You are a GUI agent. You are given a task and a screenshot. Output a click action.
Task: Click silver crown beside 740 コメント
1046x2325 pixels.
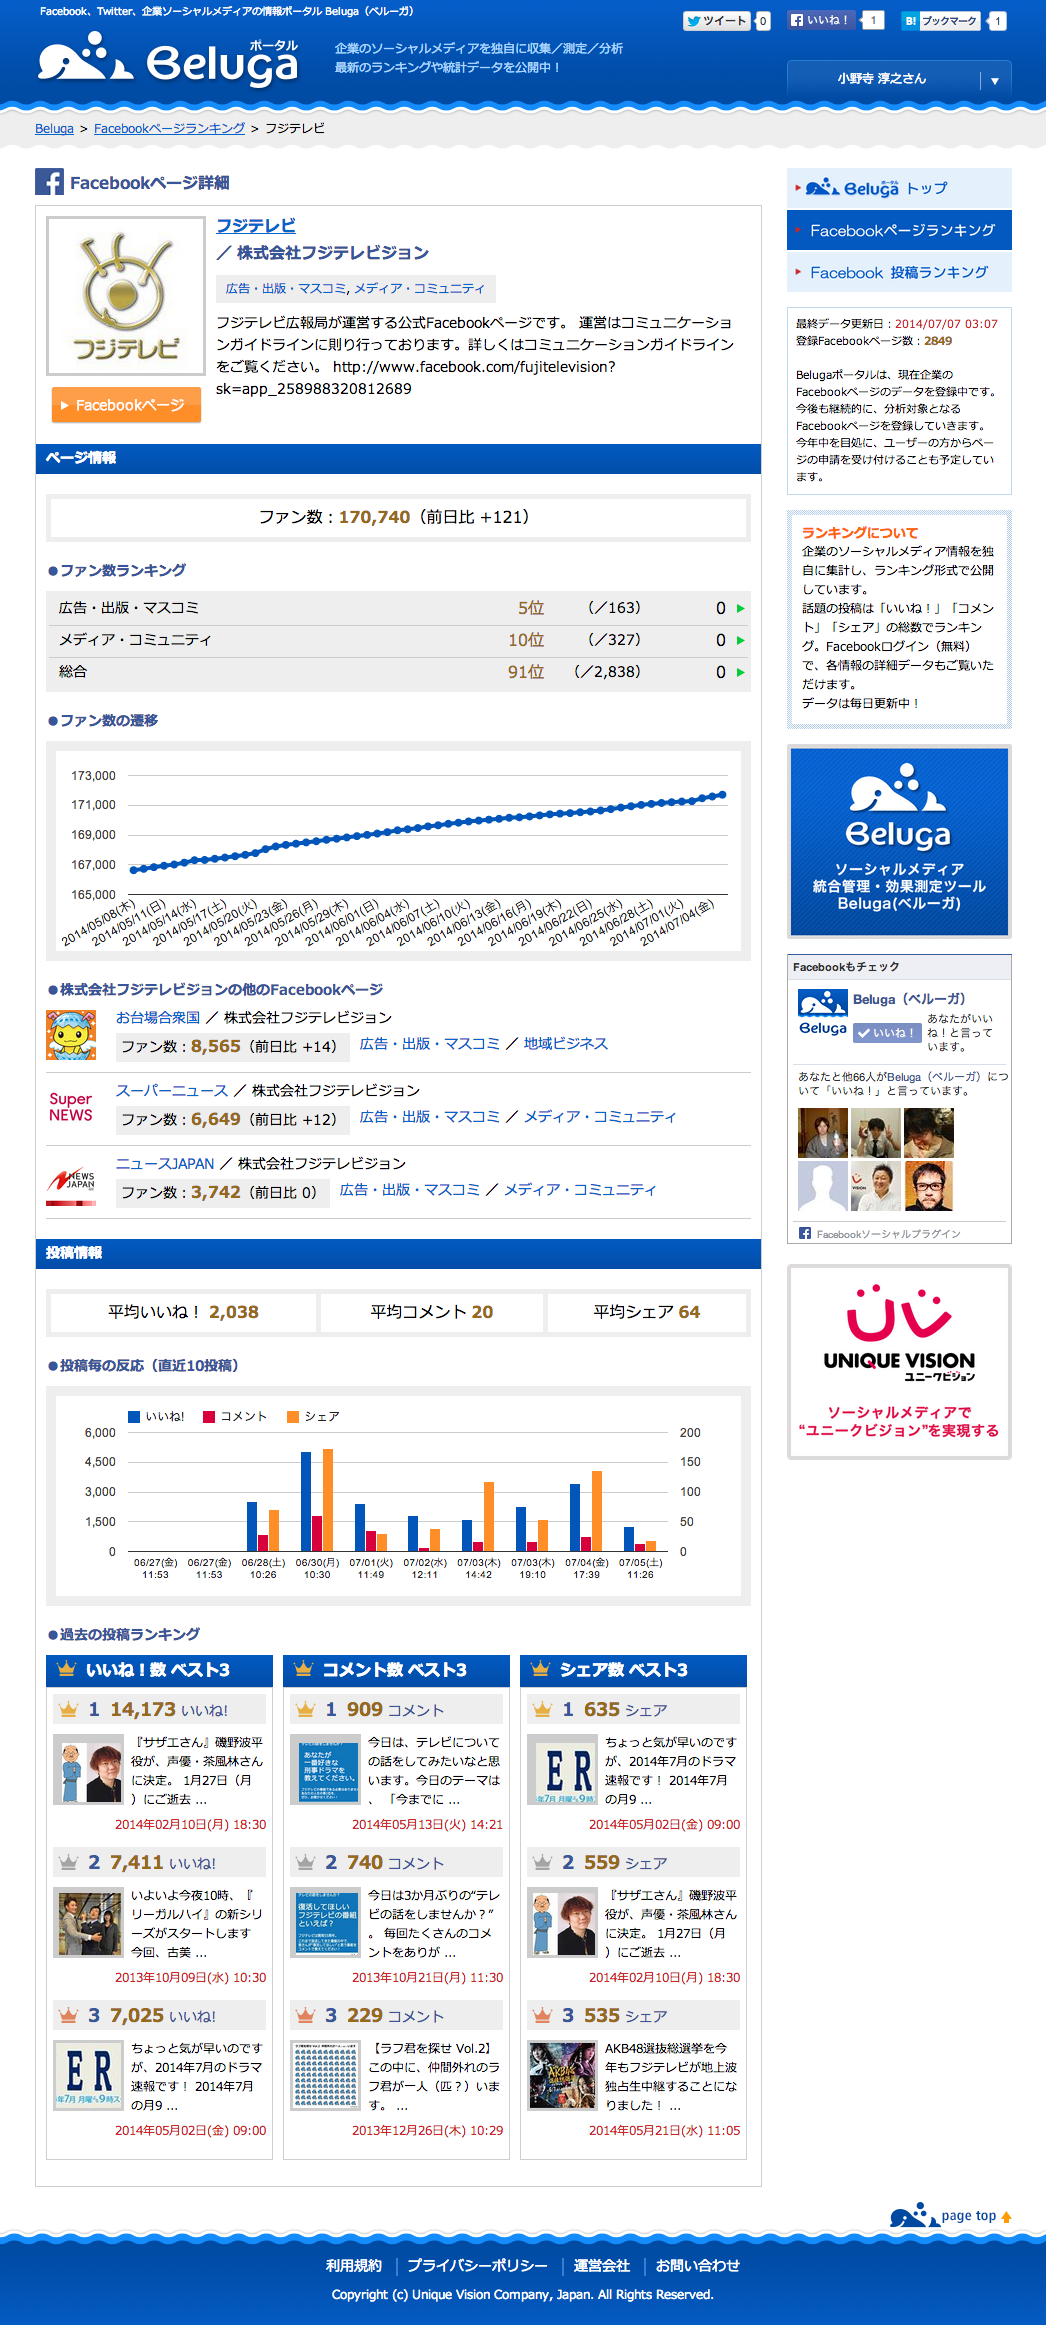click(x=305, y=1863)
